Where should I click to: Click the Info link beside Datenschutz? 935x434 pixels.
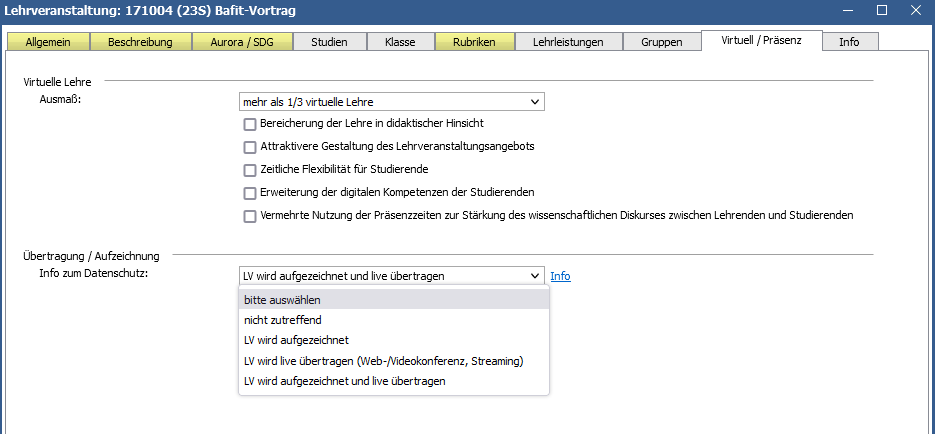560,276
